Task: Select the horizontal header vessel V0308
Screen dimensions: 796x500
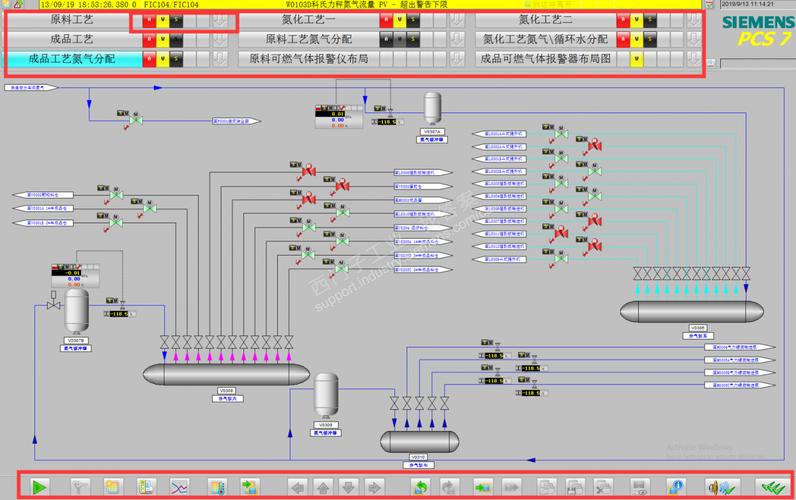Action: tap(226, 375)
